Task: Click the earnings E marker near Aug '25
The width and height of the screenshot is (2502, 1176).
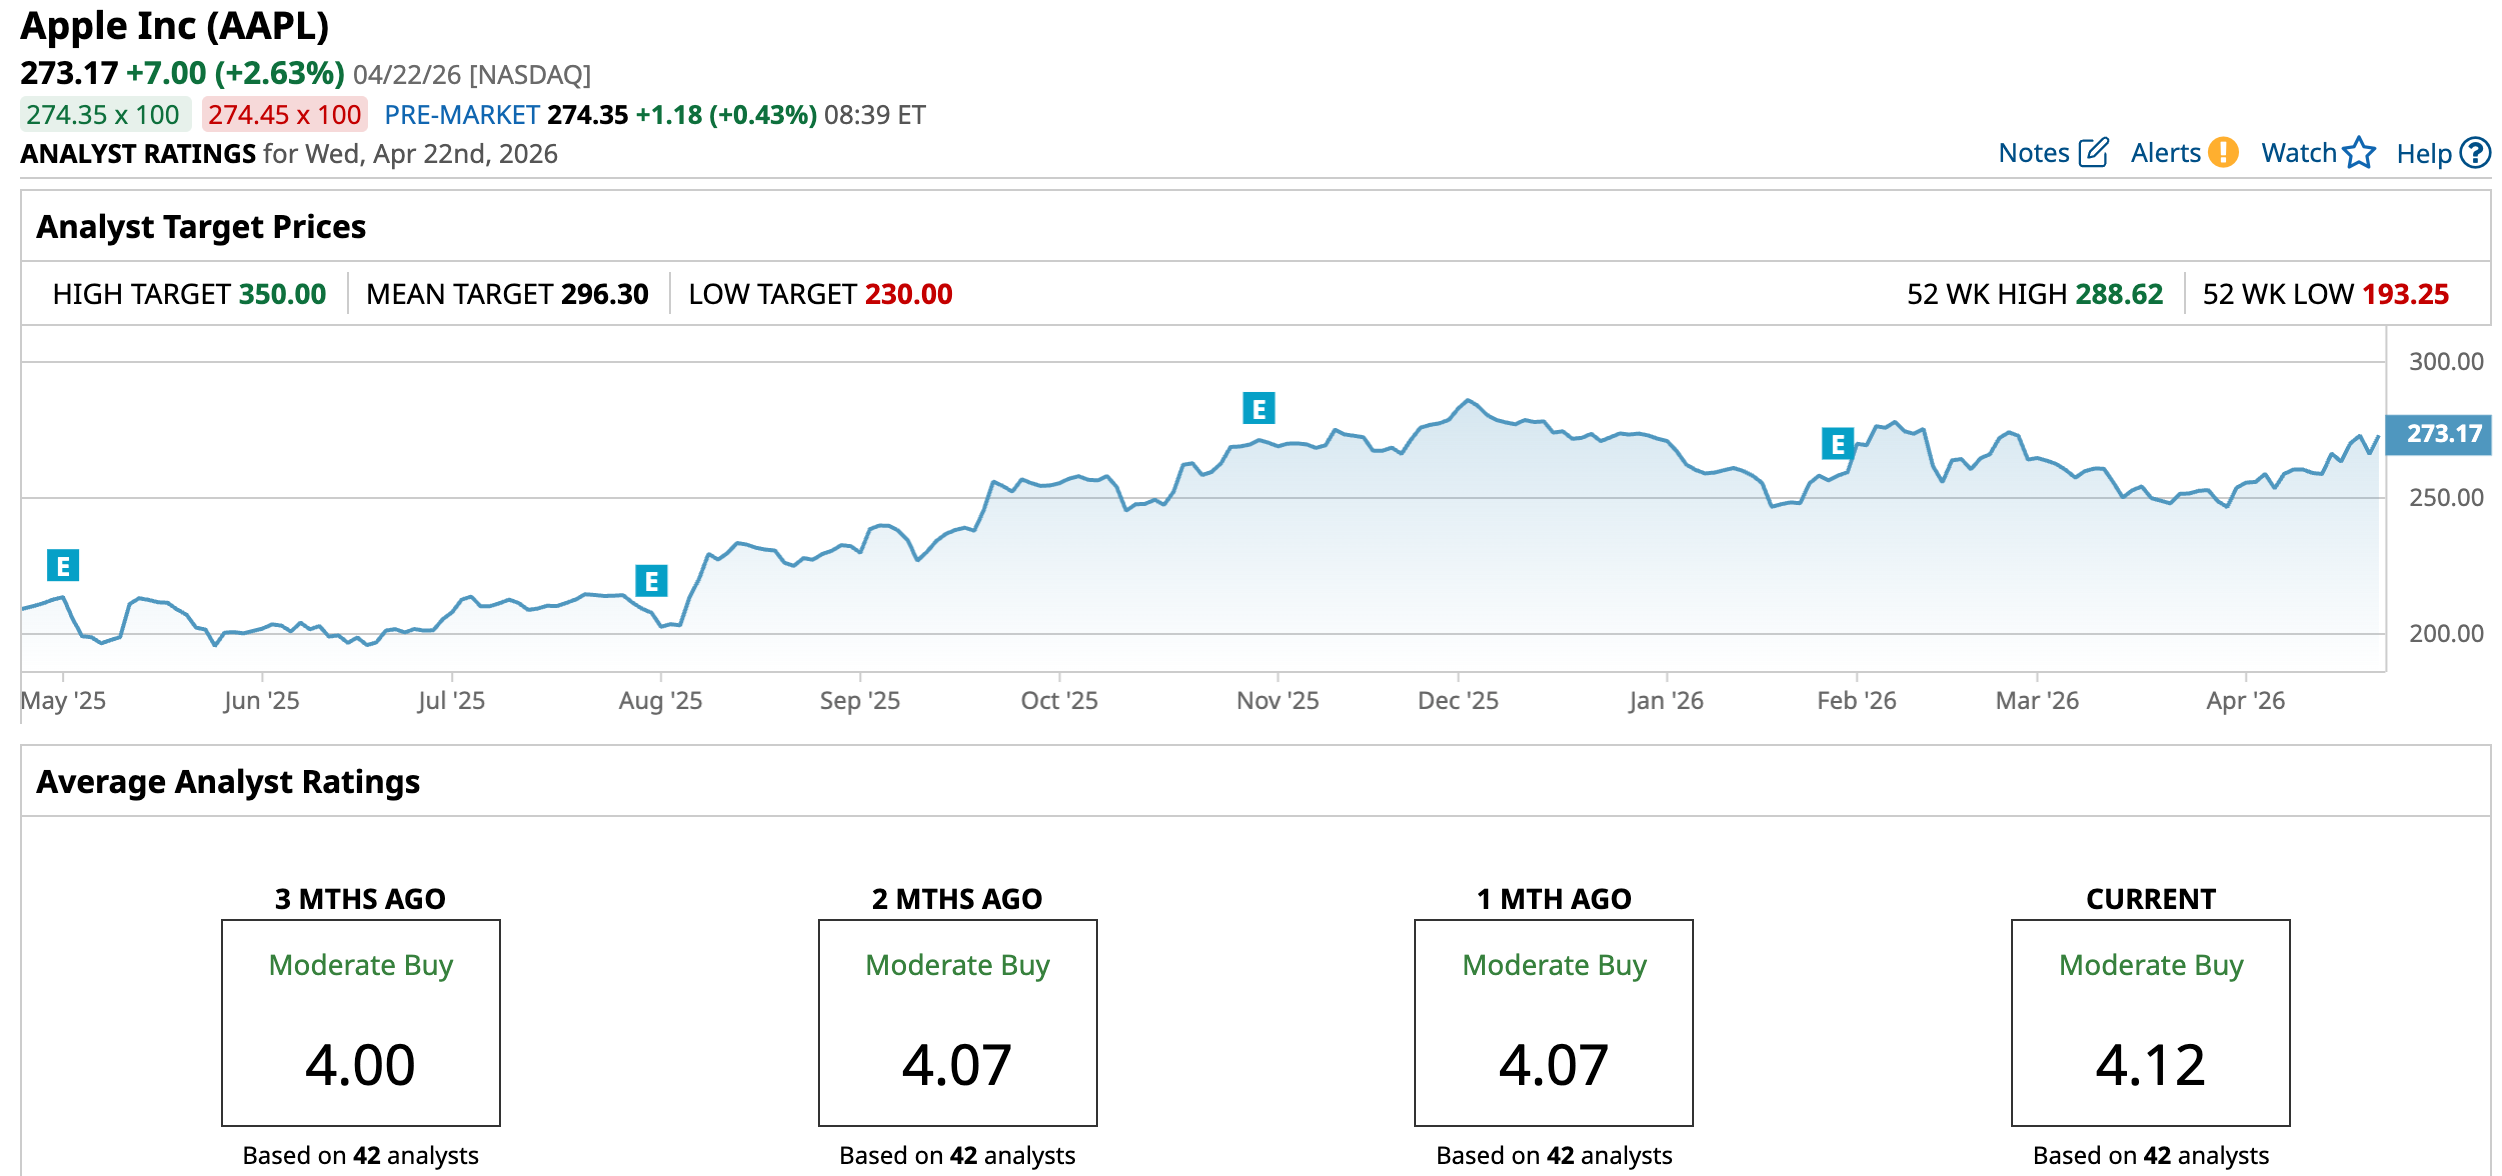Action: point(651,580)
